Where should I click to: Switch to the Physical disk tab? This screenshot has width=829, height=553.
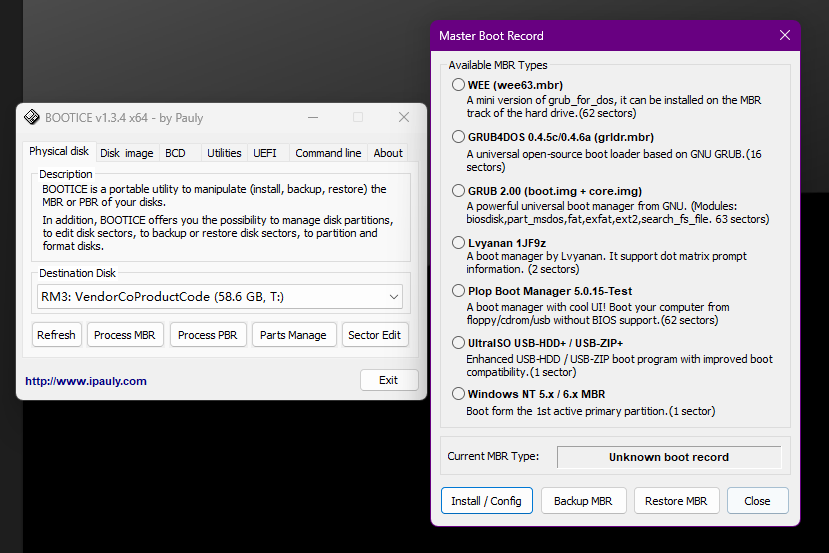point(59,151)
